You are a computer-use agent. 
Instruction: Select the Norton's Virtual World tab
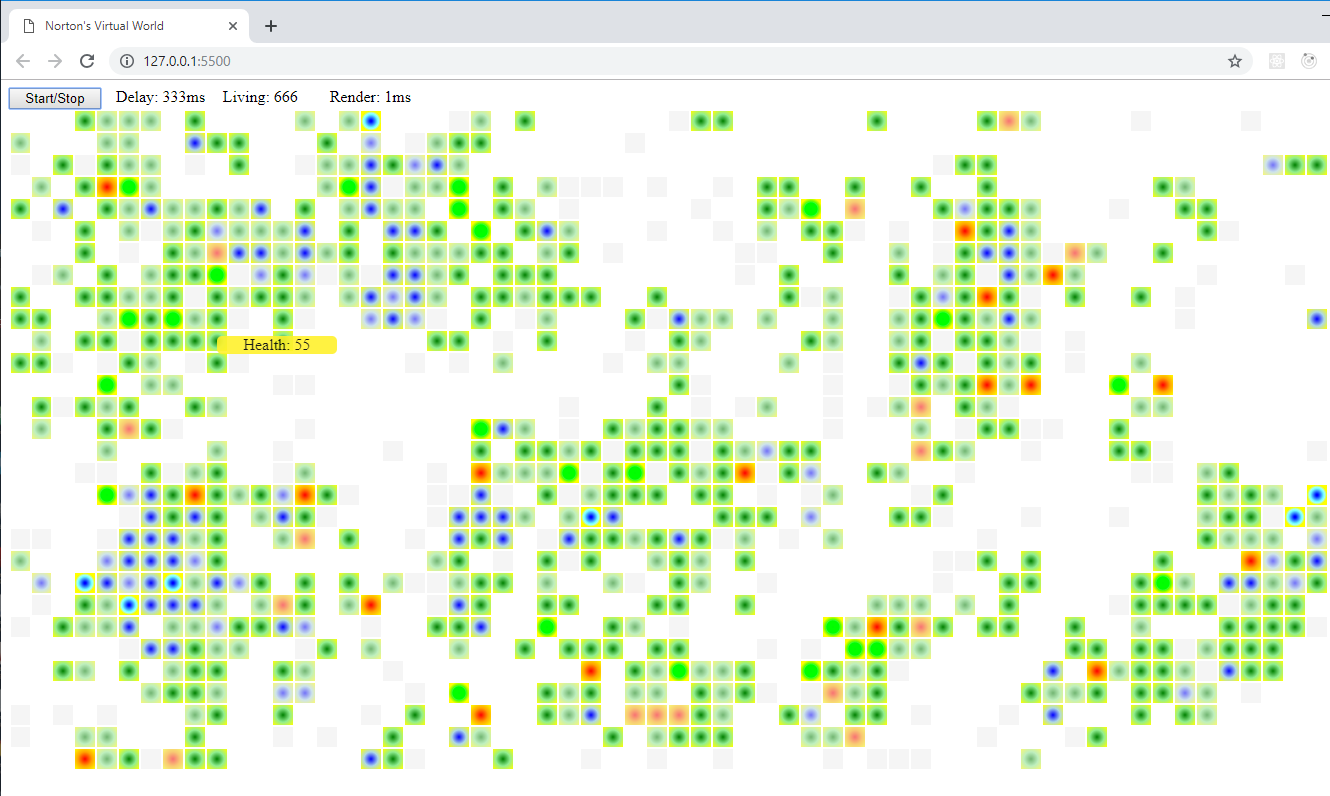coord(120,26)
